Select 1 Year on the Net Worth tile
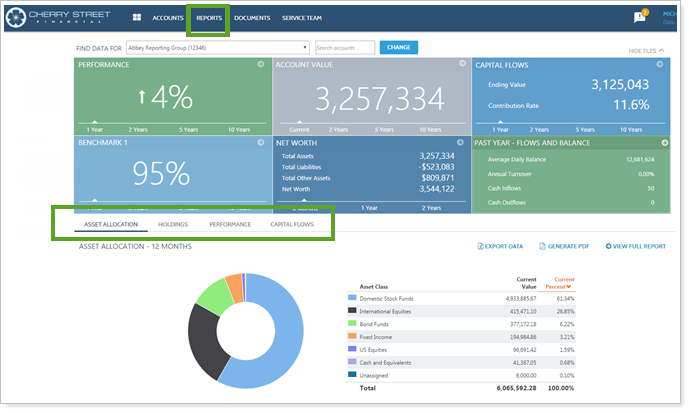The width and height of the screenshot is (690, 413). [369, 207]
